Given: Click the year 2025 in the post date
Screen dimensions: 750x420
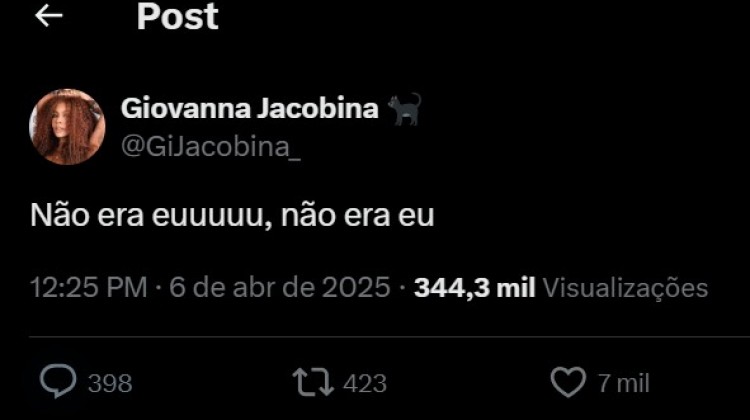Looking at the screenshot, I should click(356, 287).
